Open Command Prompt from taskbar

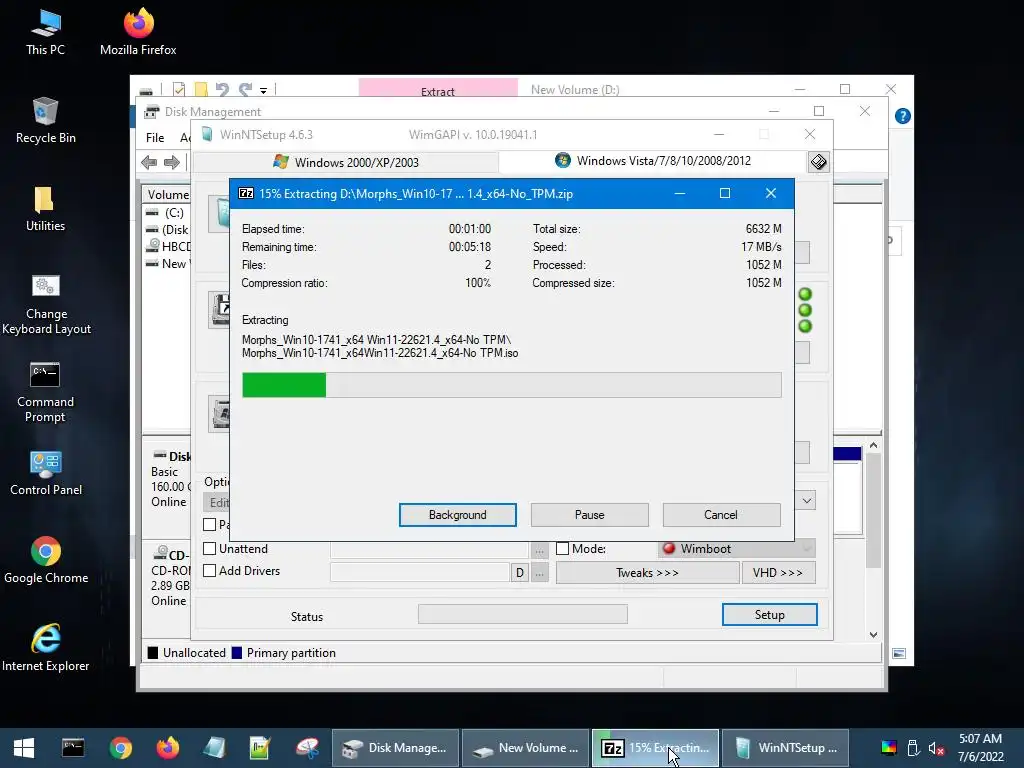(72, 748)
